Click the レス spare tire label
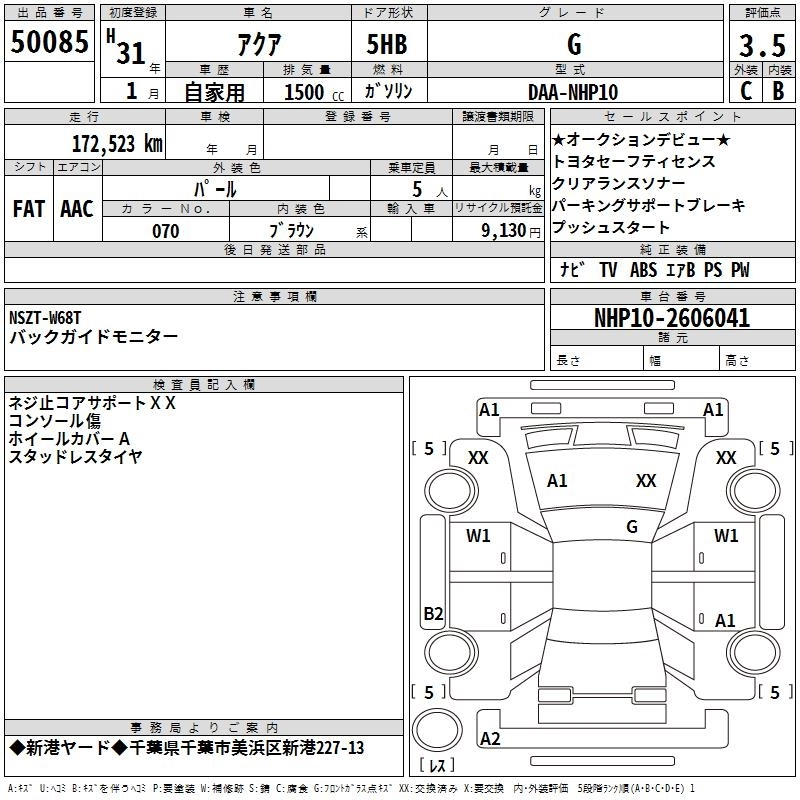Image resolution: width=800 pixels, height=800 pixels. (x=437, y=765)
